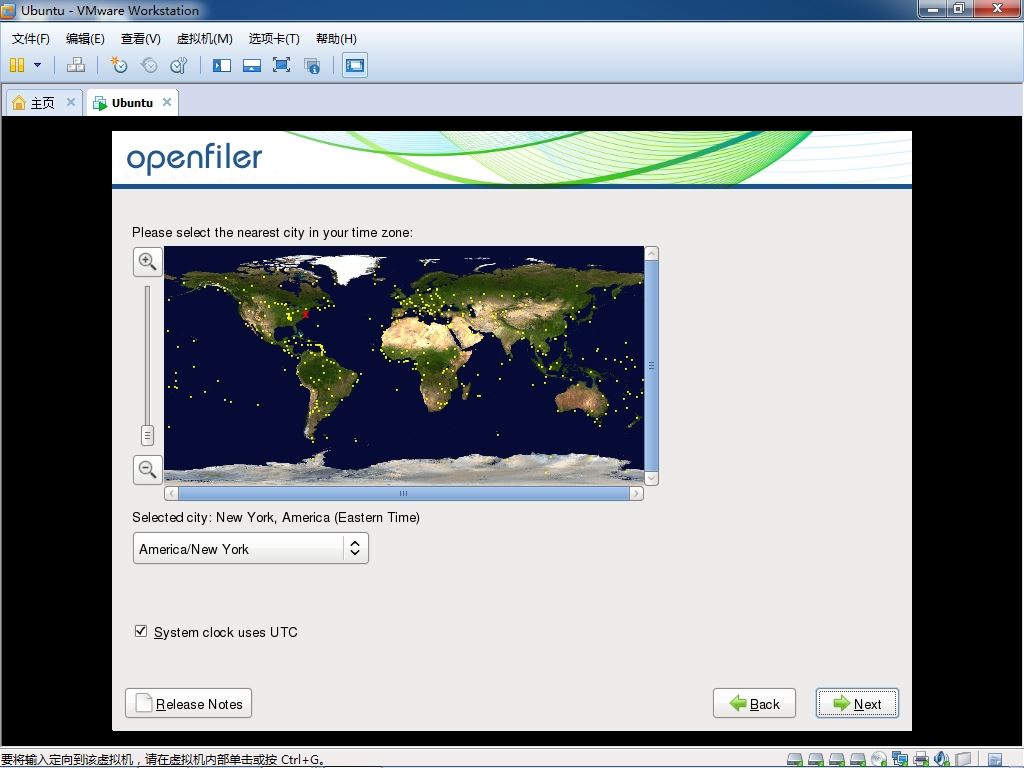The width and height of the screenshot is (1024, 768).
Task: Click the first hard disk status icon
Action: (x=795, y=759)
